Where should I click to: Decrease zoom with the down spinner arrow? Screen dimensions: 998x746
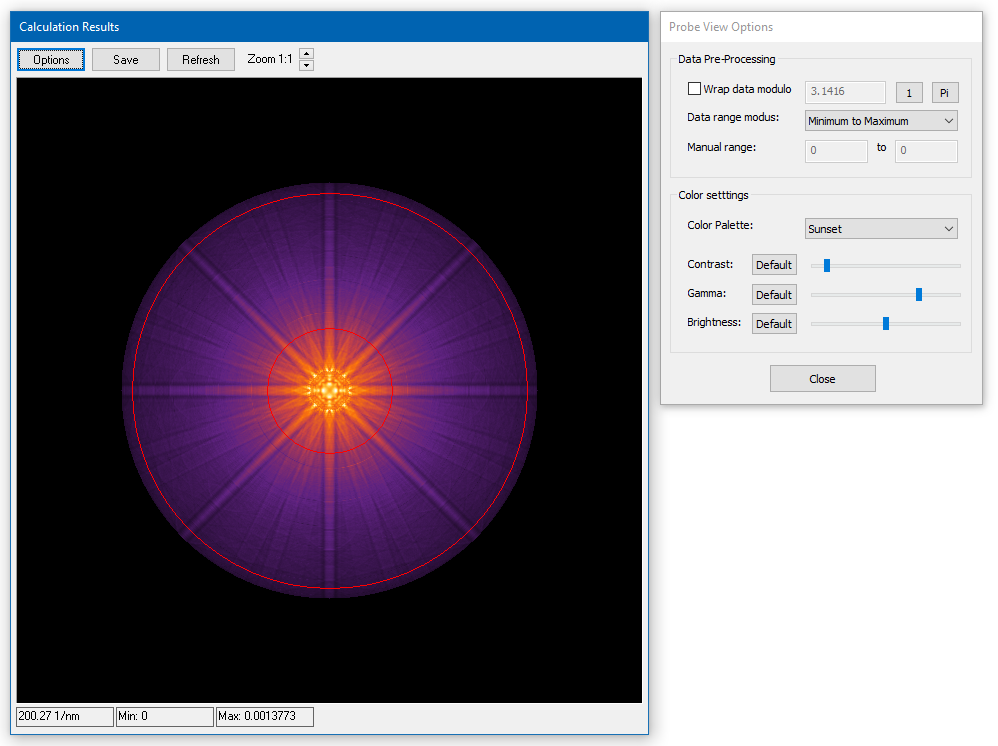coord(306,65)
